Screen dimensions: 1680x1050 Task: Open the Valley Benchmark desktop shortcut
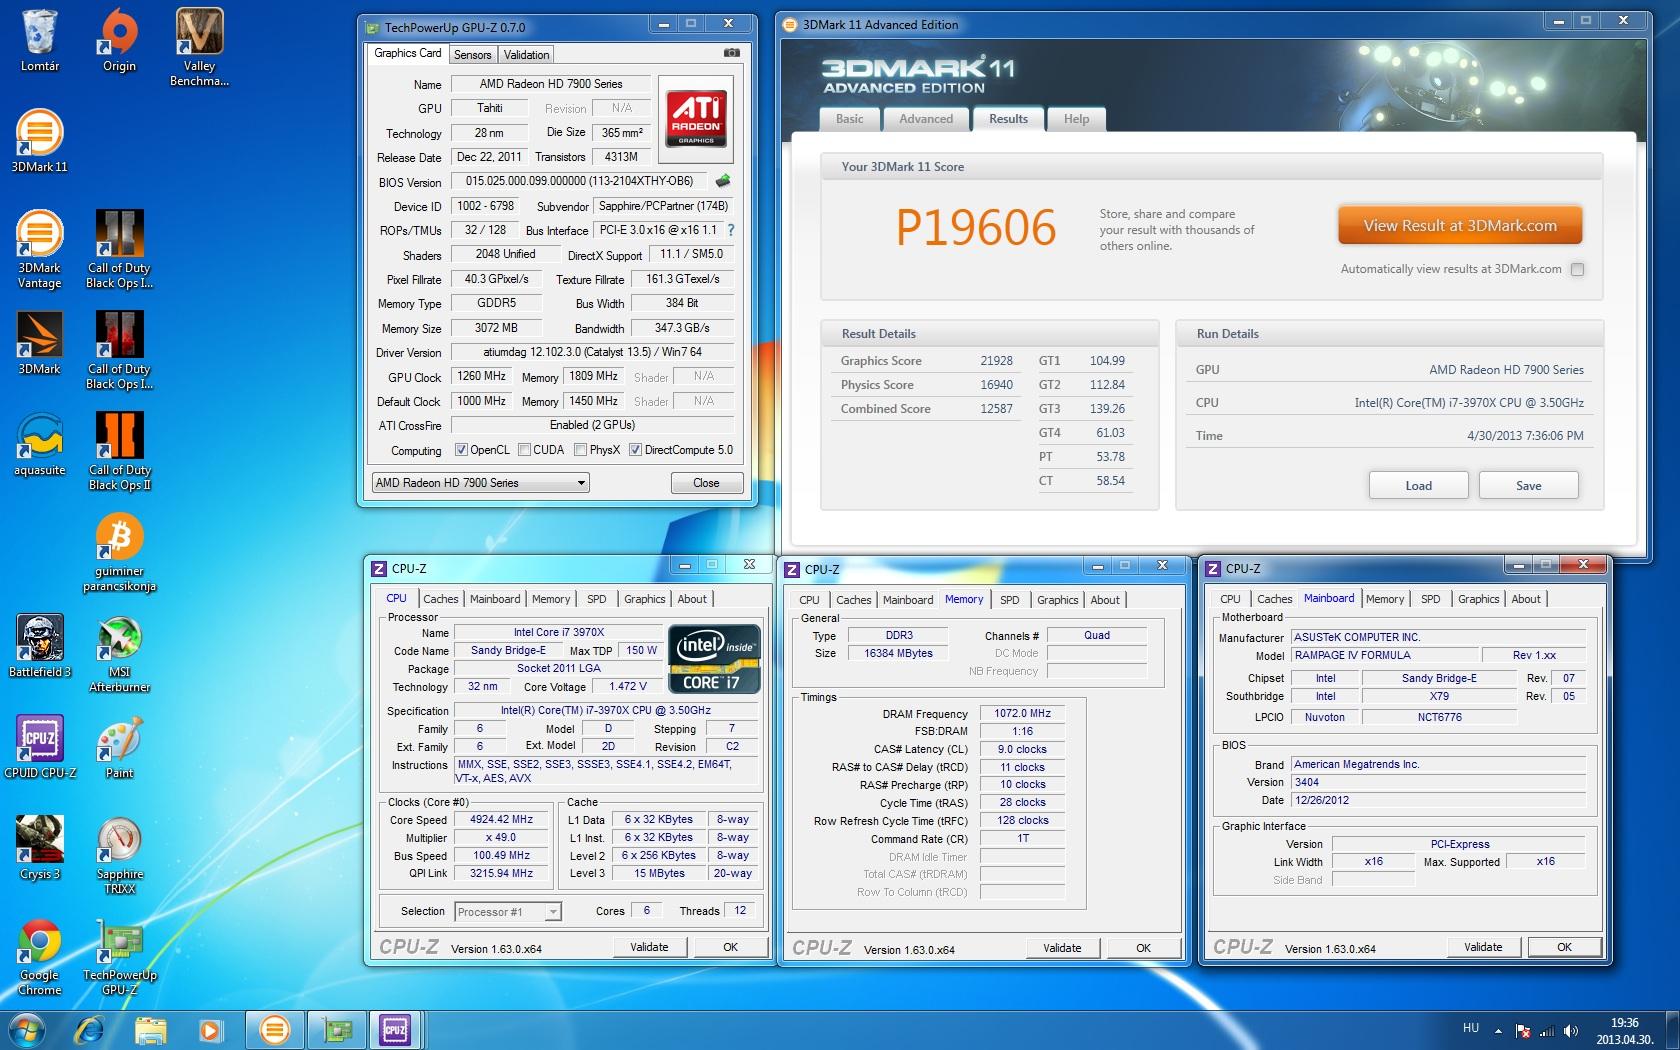[199, 47]
